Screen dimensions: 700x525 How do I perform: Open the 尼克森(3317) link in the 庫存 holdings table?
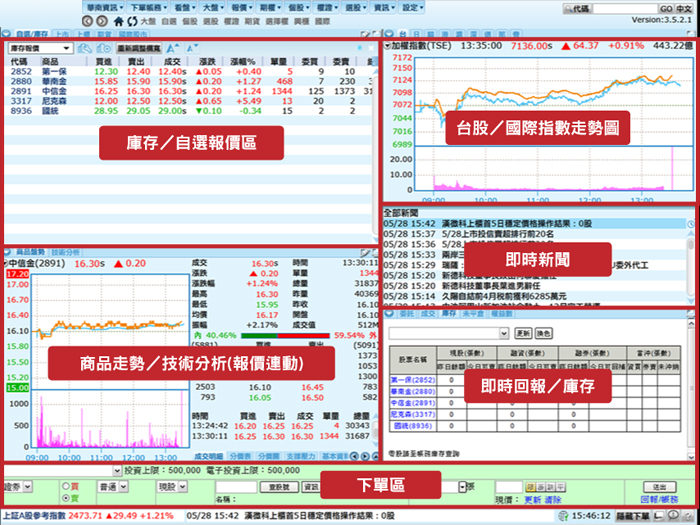412,414
